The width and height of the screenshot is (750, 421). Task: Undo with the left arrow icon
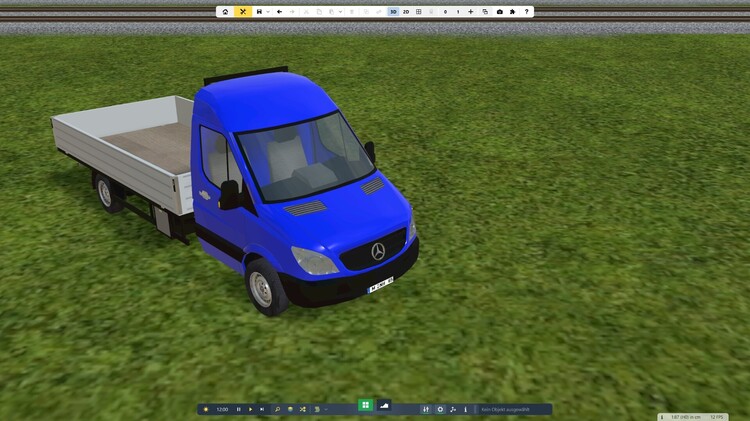(x=279, y=11)
